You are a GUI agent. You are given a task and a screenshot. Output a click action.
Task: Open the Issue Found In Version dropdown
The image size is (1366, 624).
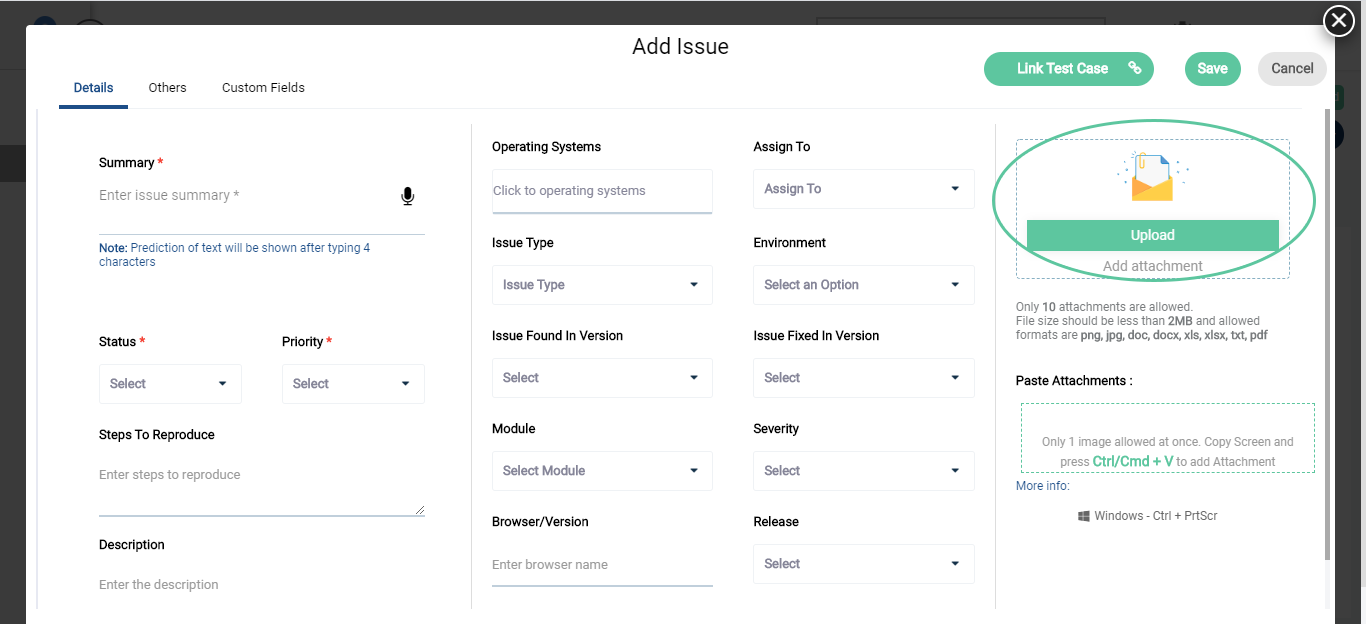coord(602,378)
